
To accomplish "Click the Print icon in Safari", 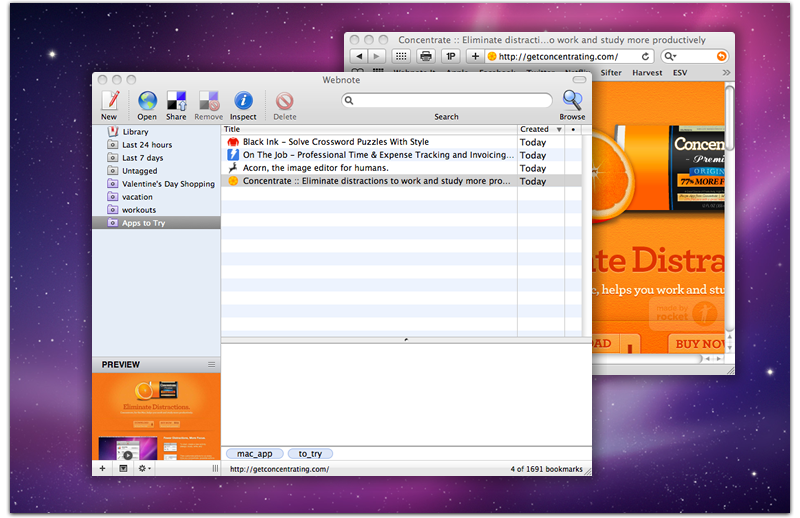I will pos(426,56).
